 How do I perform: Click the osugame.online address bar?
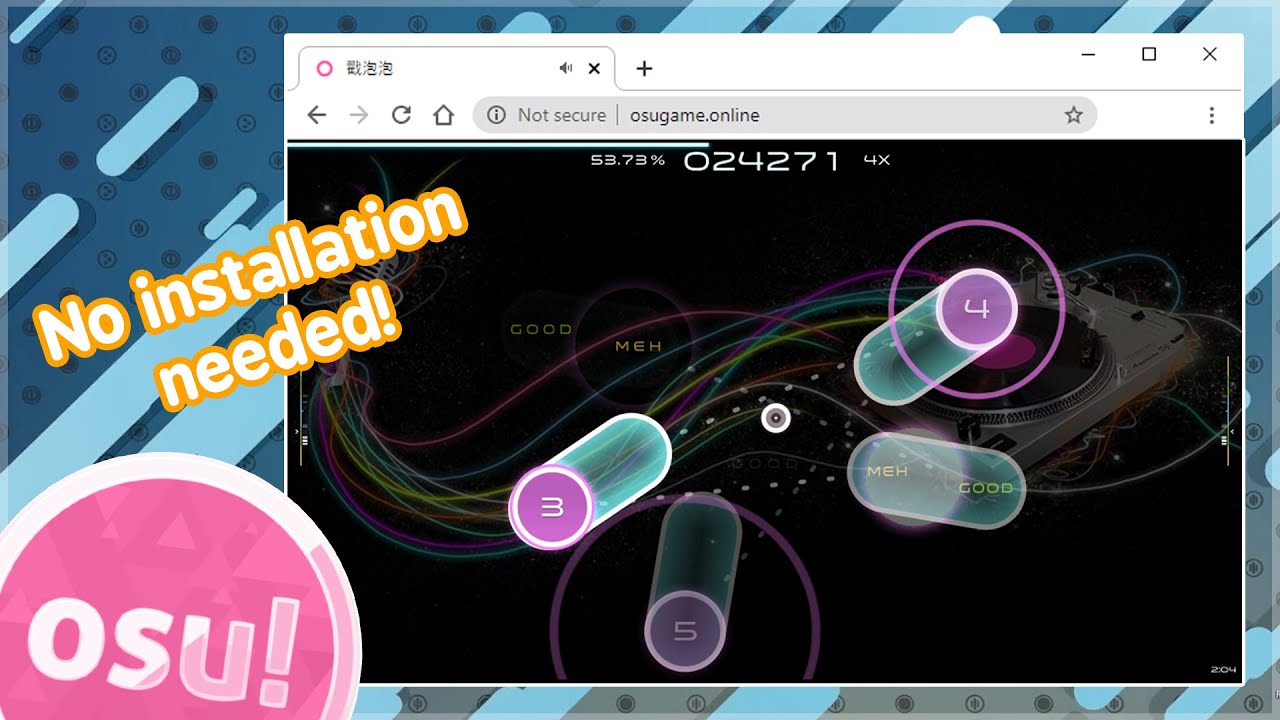785,115
